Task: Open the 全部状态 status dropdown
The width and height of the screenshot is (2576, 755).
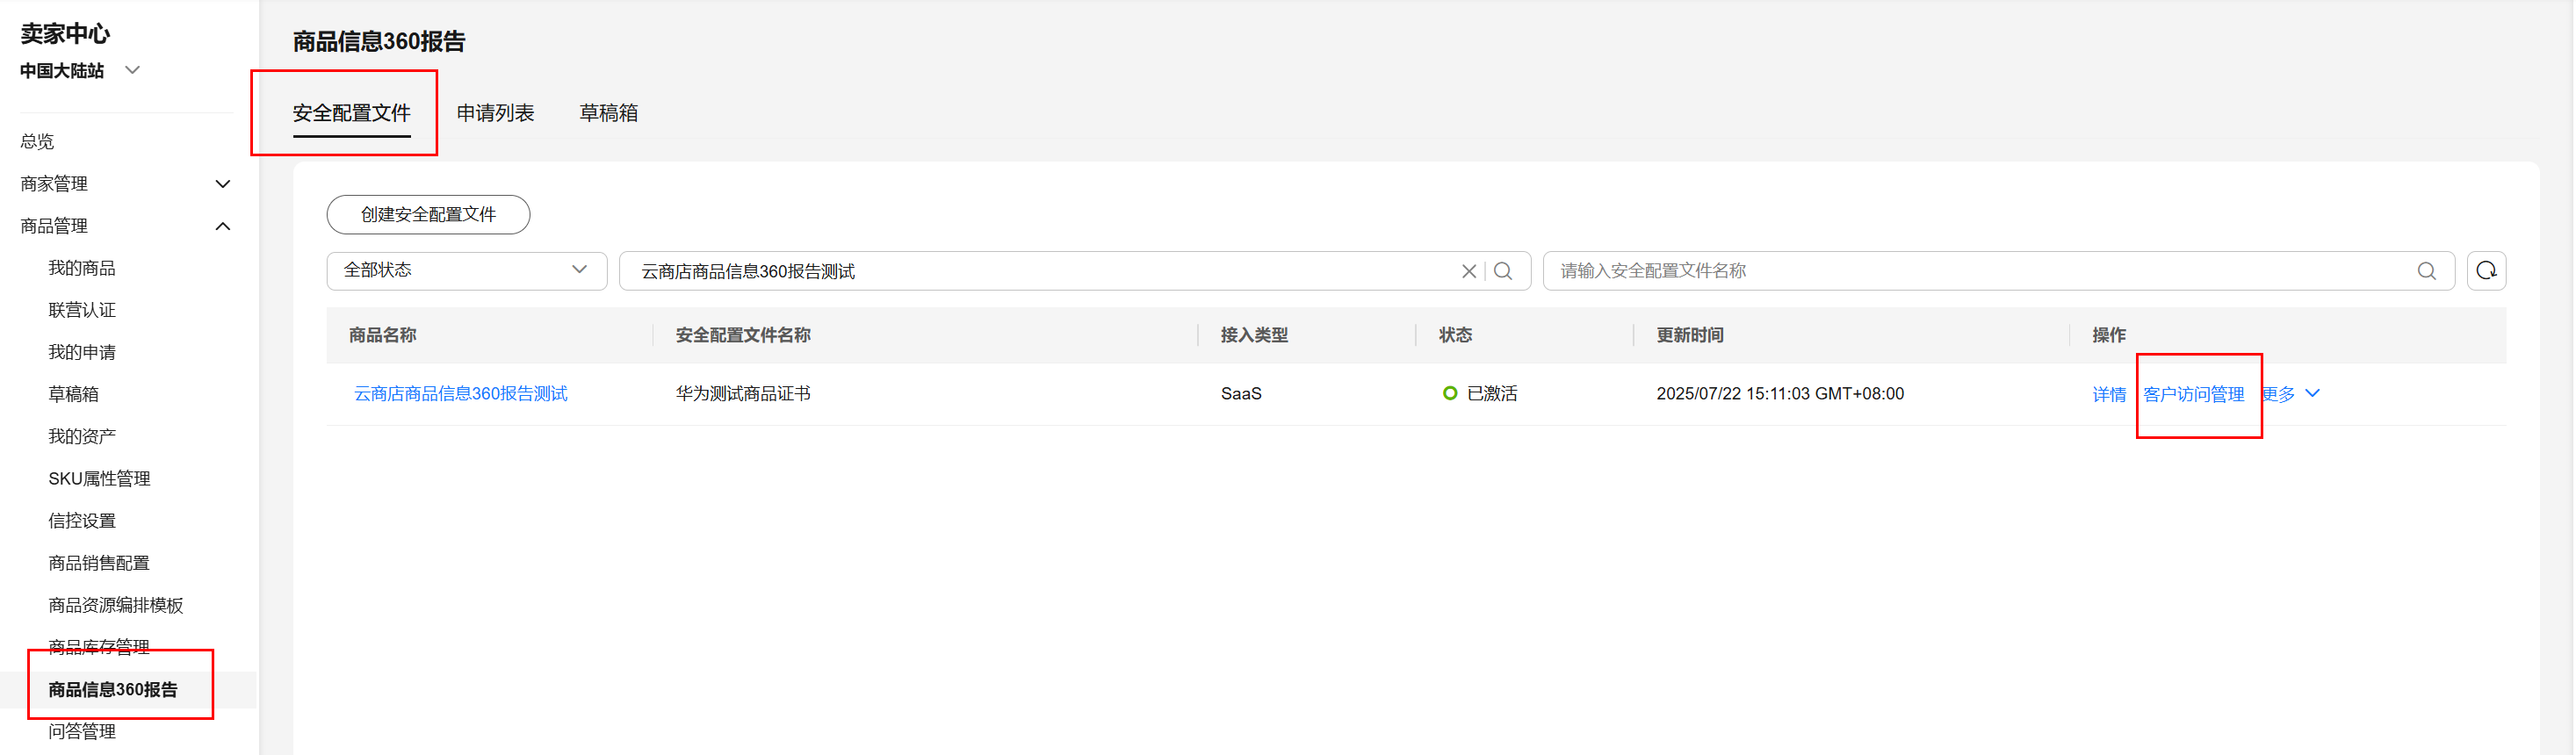Action: pyautogui.click(x=467, y=270)
